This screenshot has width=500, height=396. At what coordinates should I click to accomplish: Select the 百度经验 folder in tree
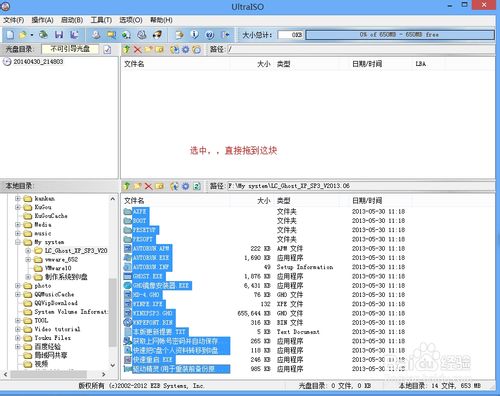(48, 347)
